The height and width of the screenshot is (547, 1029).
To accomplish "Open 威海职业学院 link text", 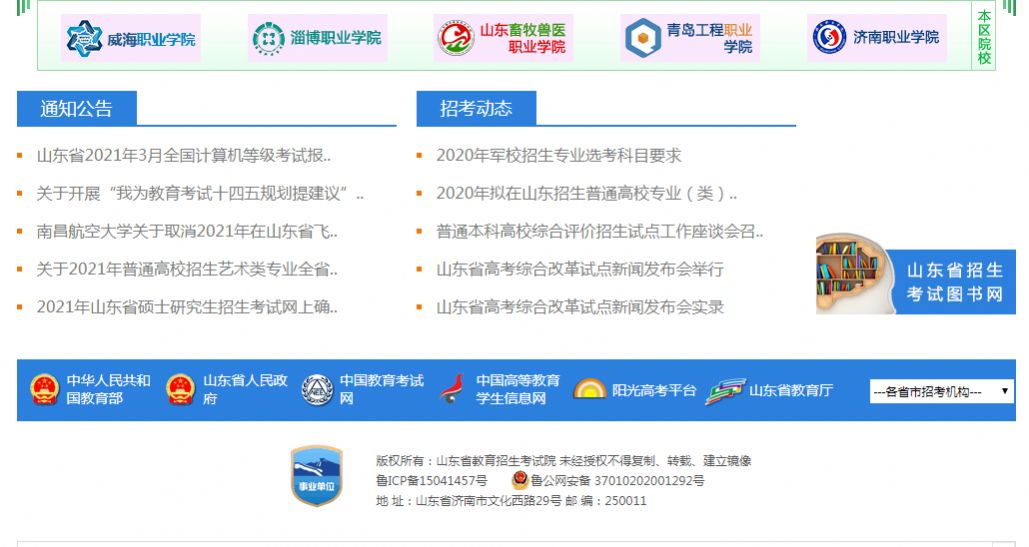I will 151,39.
